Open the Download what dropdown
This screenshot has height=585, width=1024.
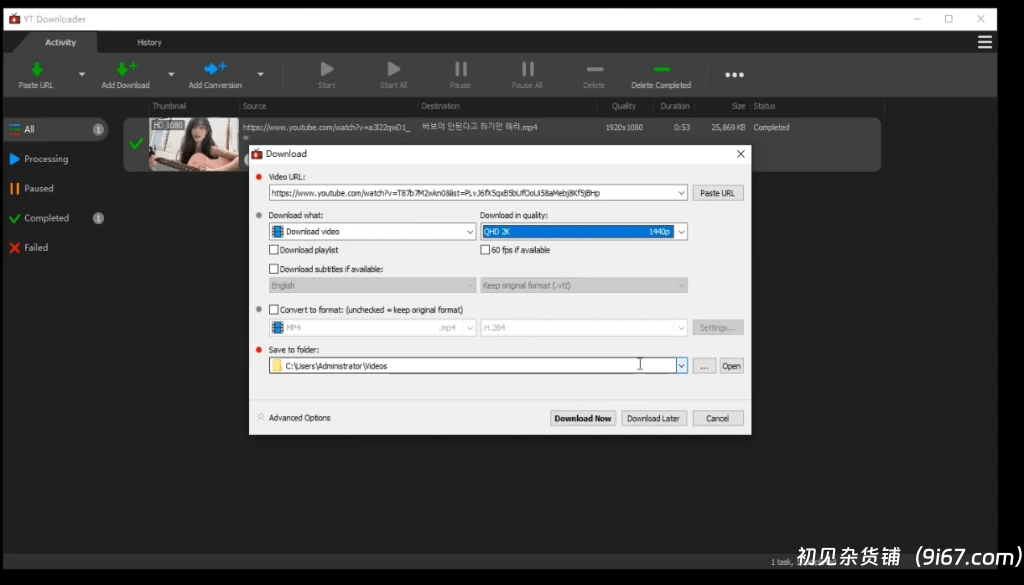372,232
